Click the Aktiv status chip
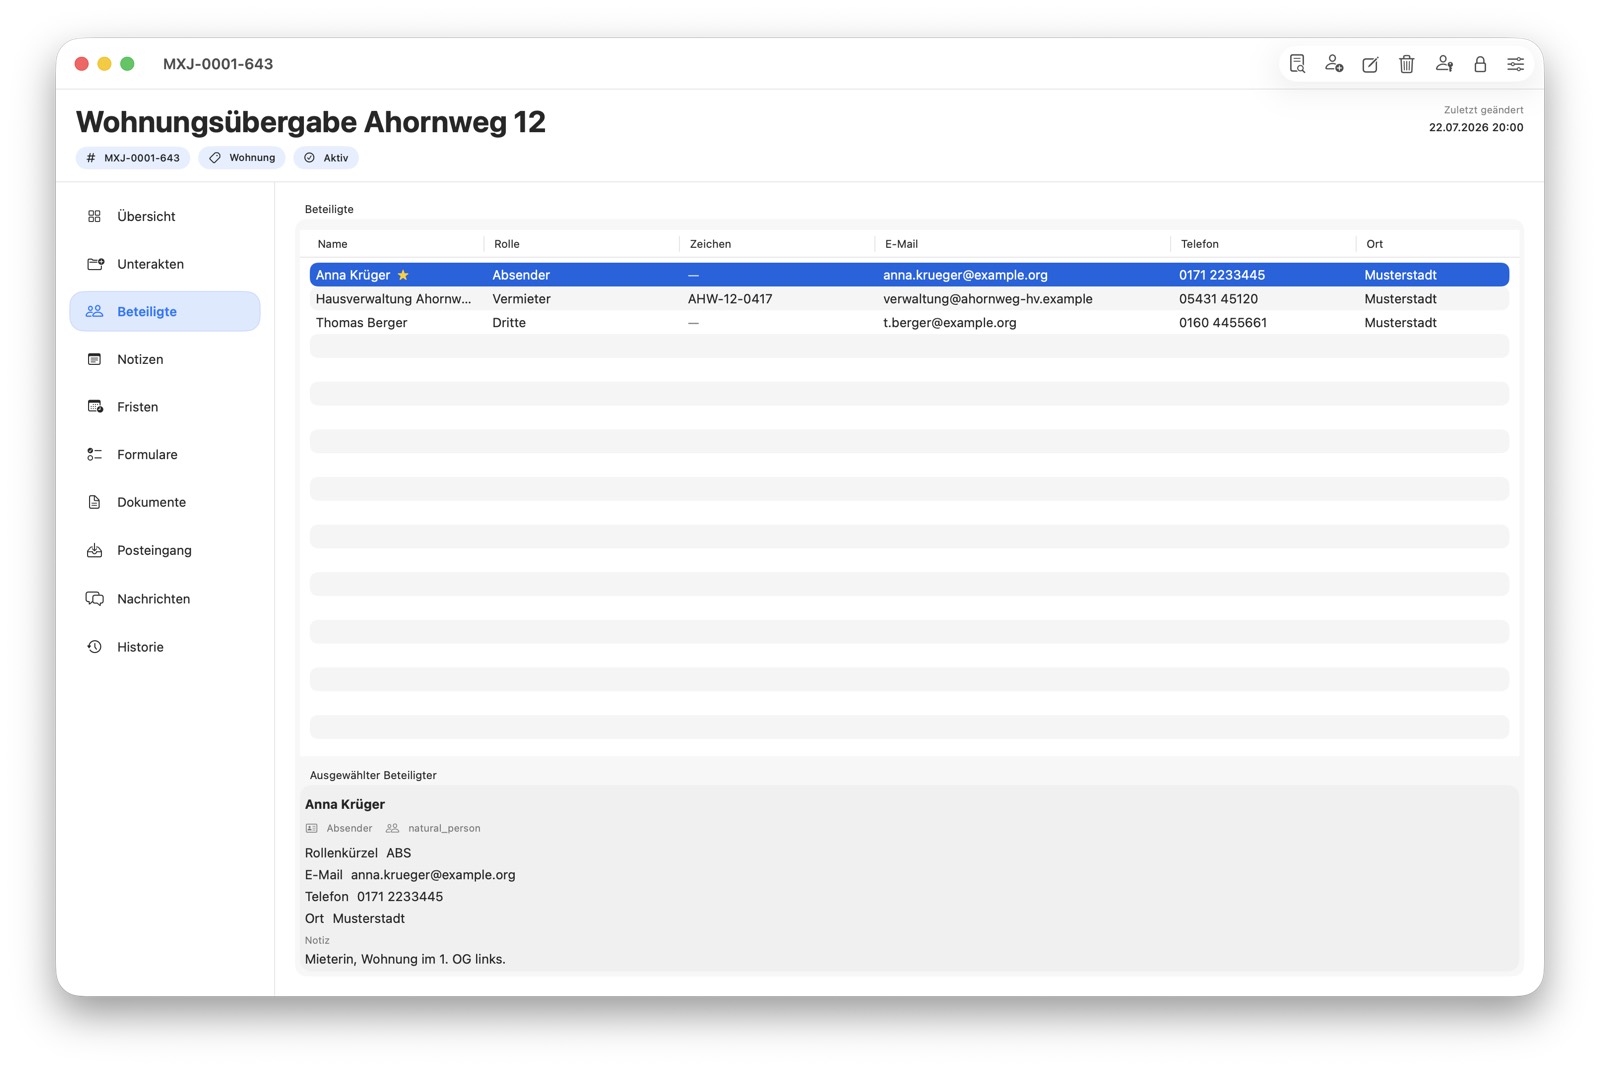 point(326,158)
